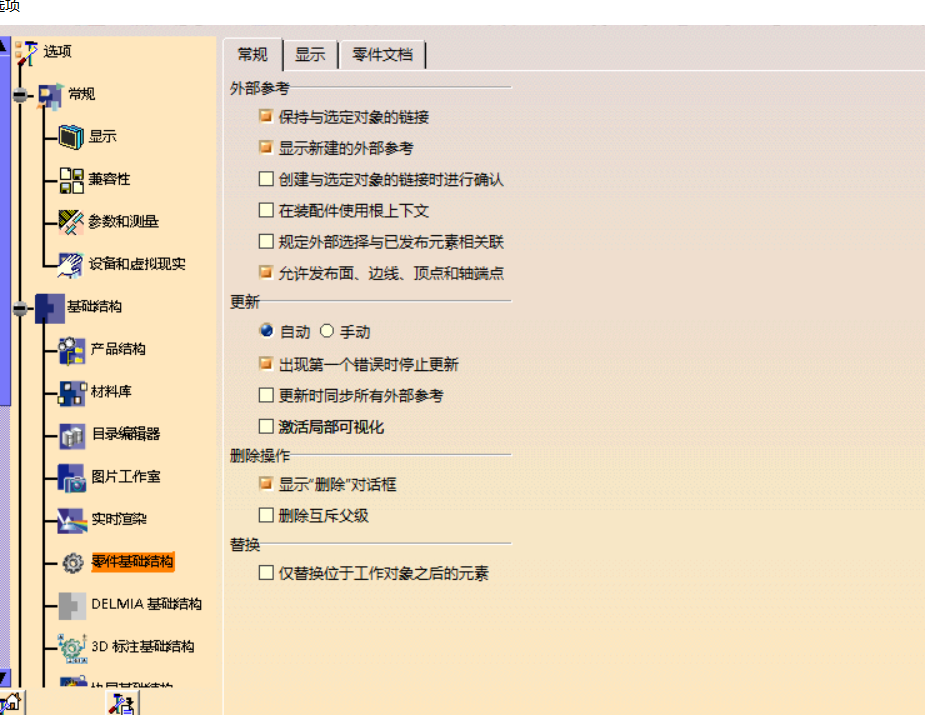The image size is (925, 715).
Task: Select the DELMIA 基础结构 icon
Action: coord(72,606)
